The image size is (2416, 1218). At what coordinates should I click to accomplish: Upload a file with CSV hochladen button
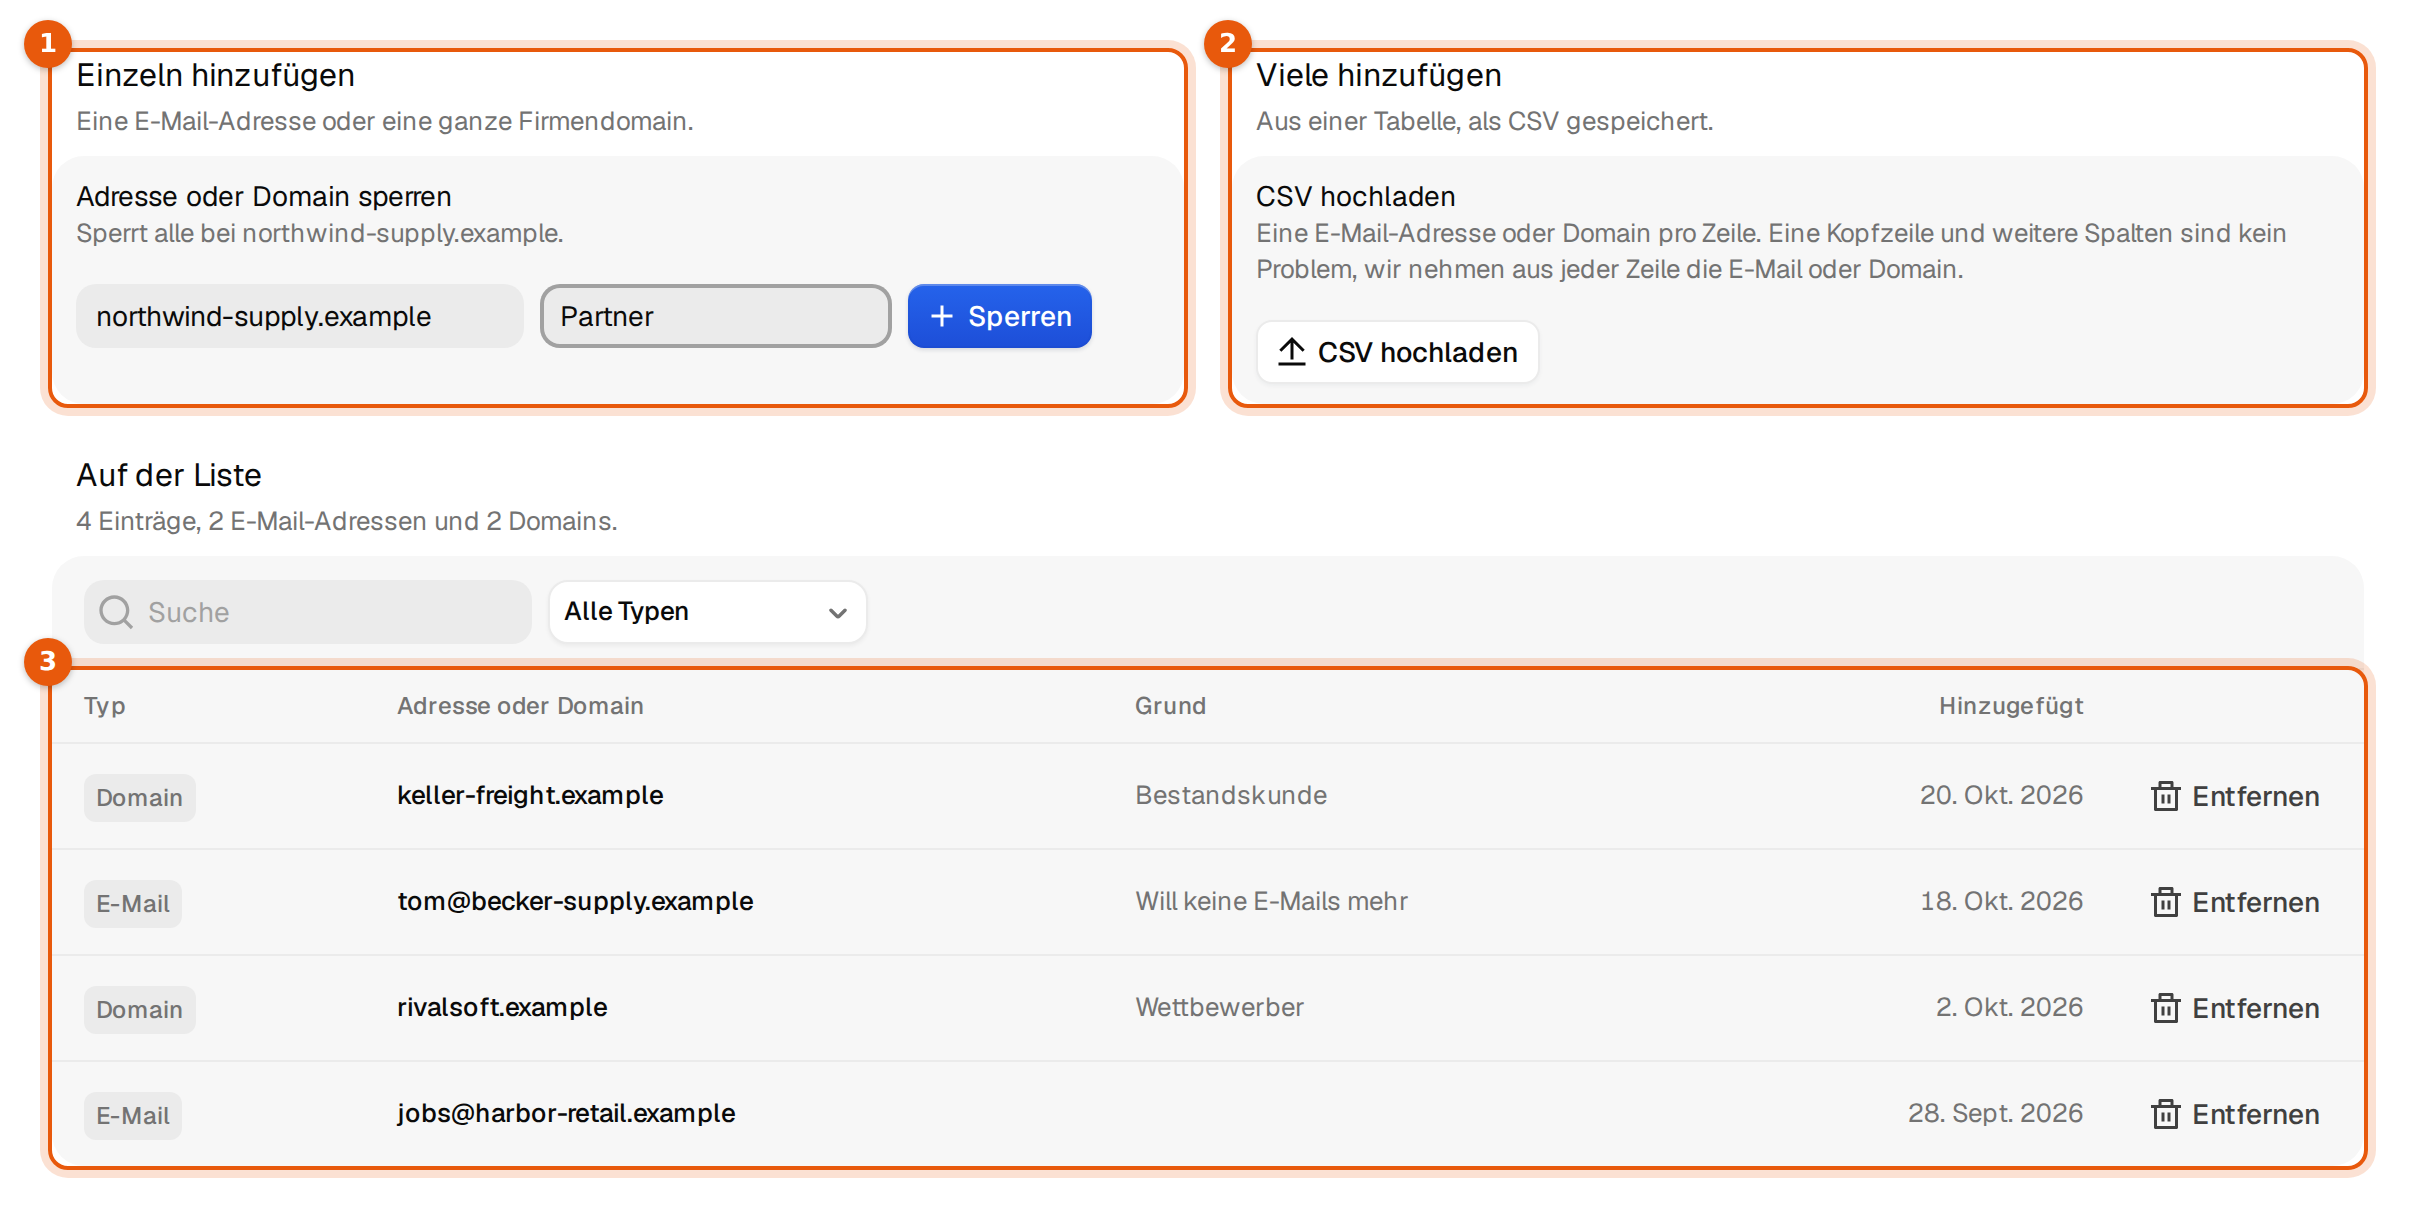click(x=1397, y=352)
